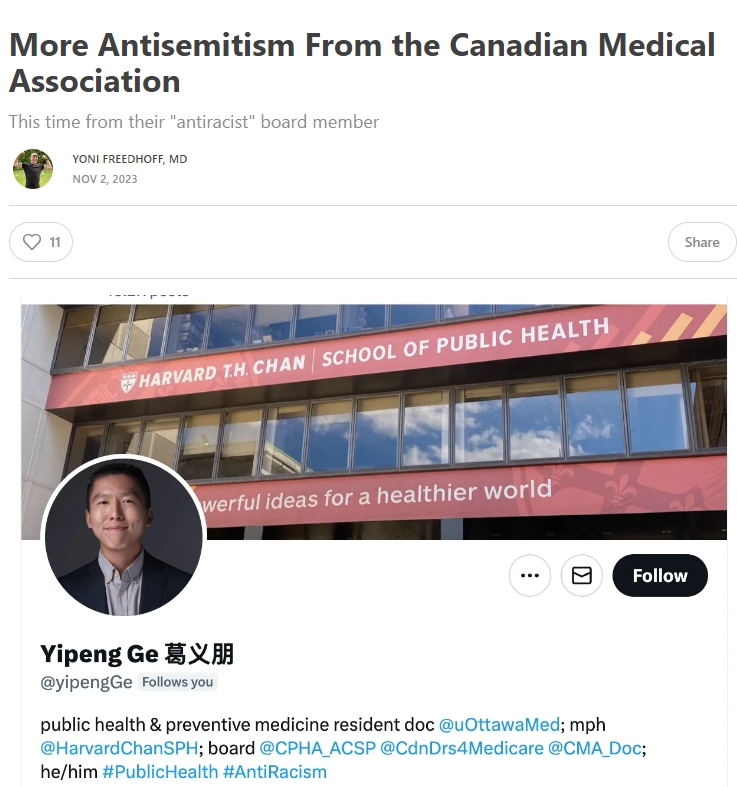This screenshot has height=787, width=737.
Task: Open the @CPHA_ACSP mention link
Action: (x=317, y=748)
